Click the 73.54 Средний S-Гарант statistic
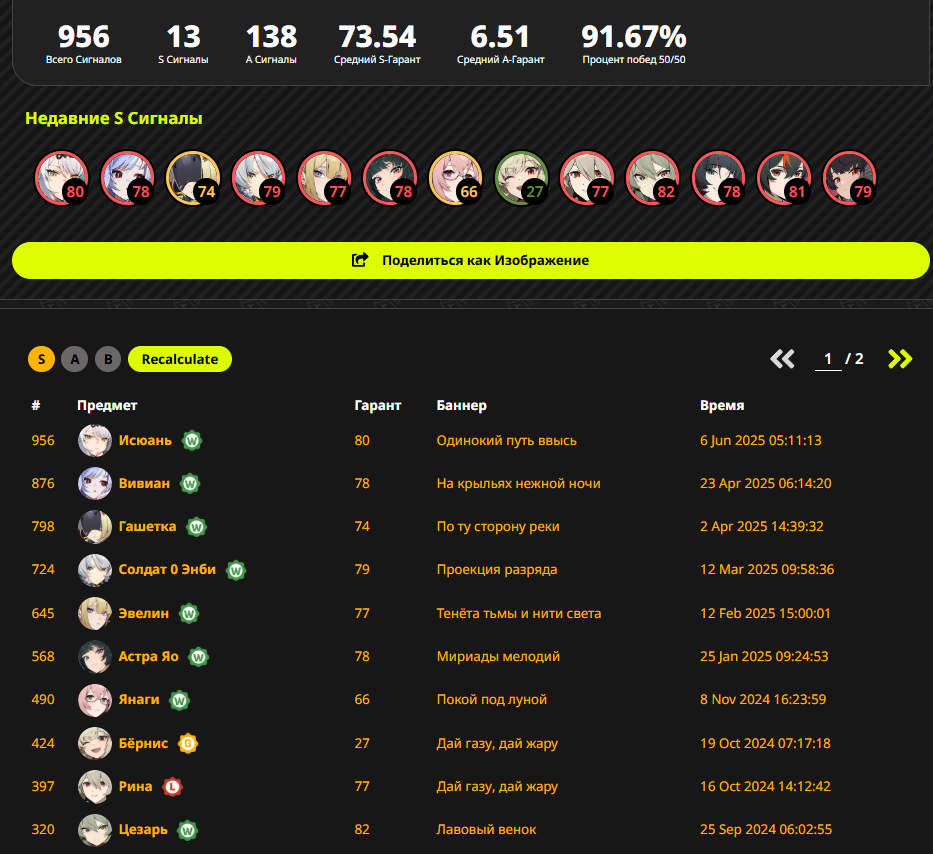 (377, 44)
